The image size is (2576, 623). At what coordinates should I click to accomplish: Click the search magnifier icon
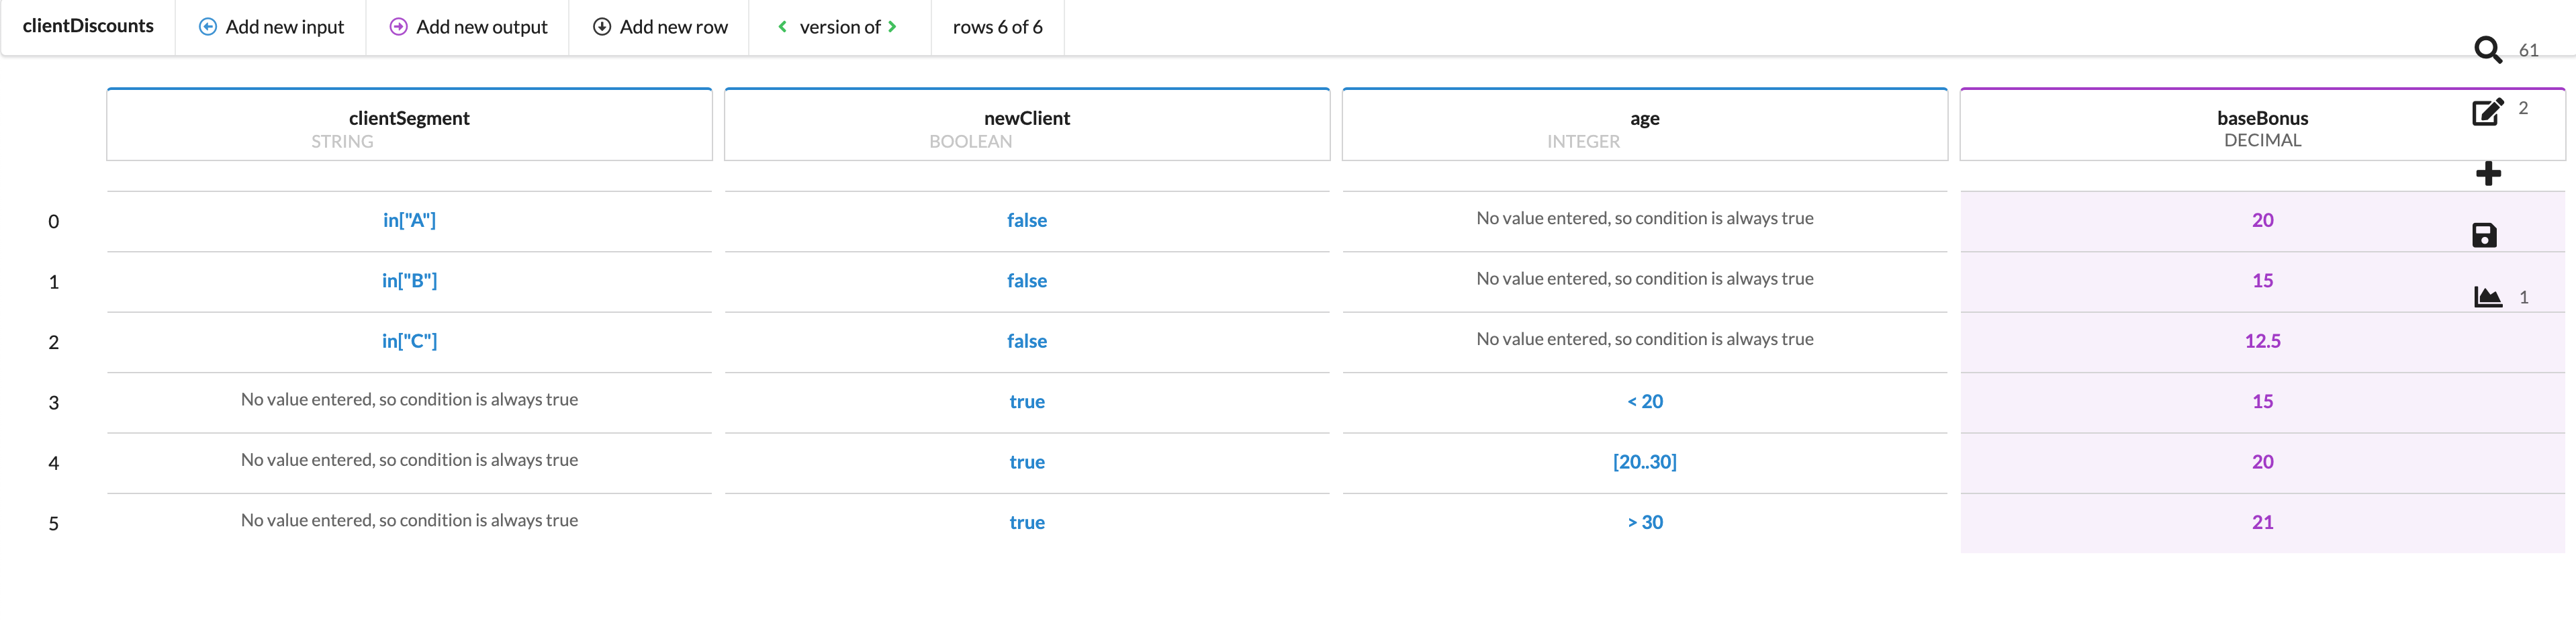click(2487, 50)
